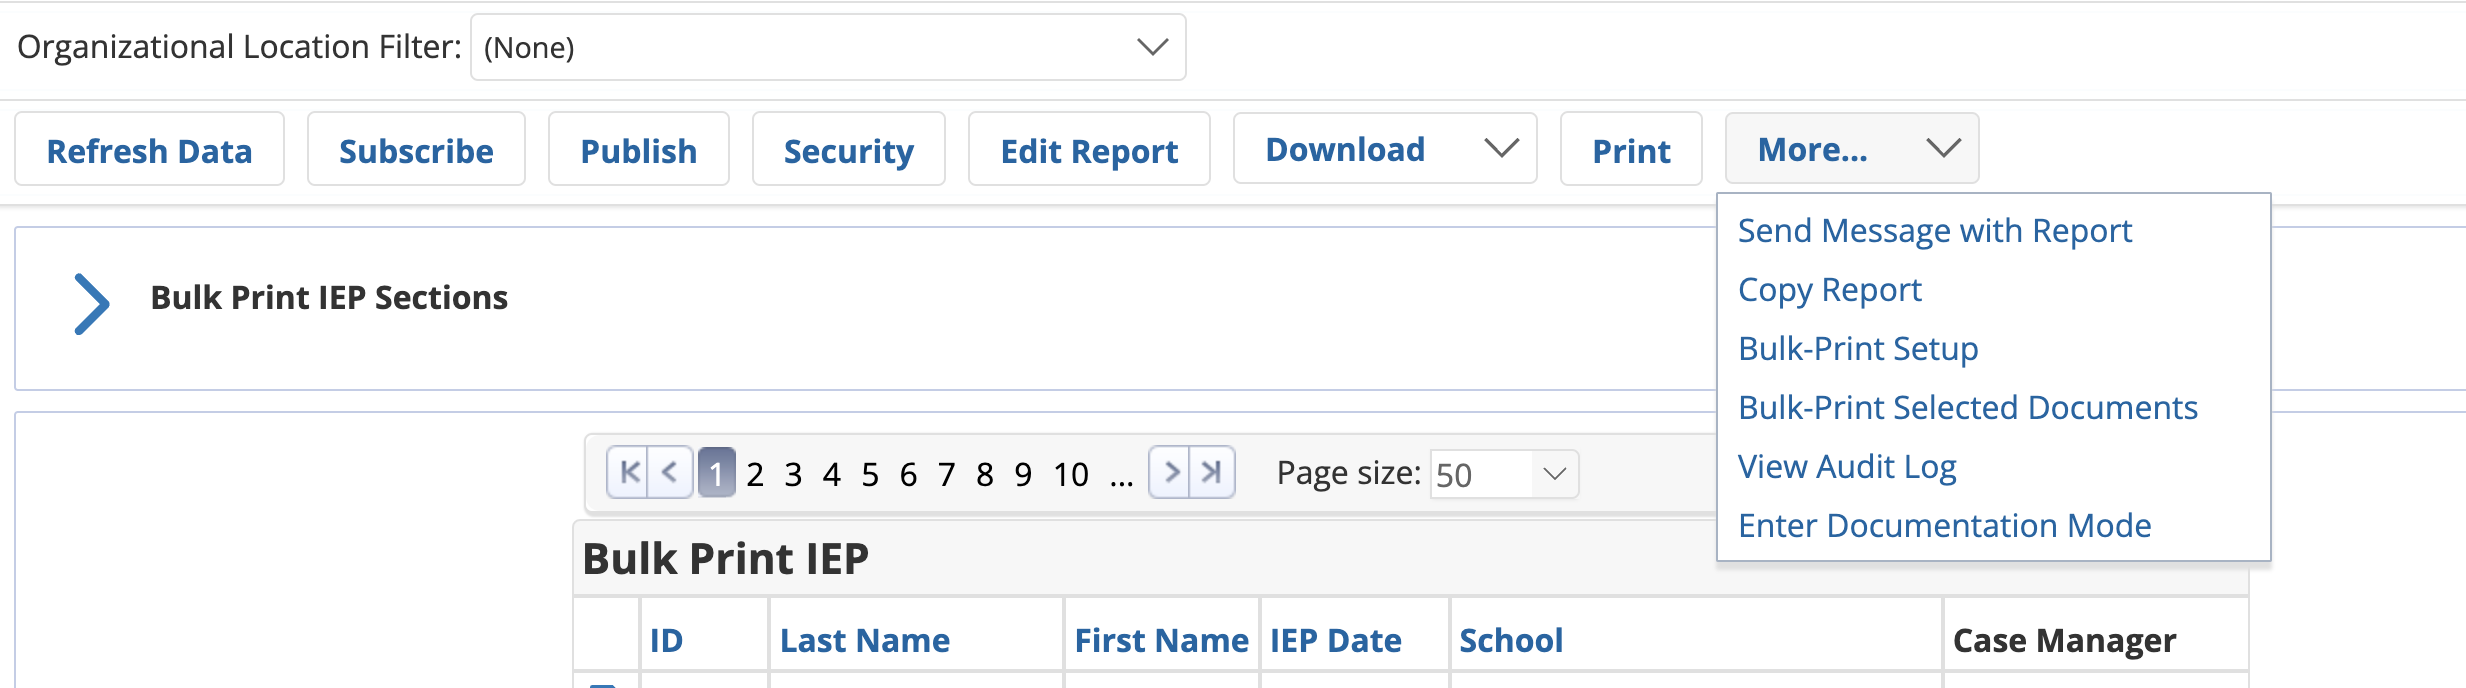Jump to last page using skip-forward icon
The height and width of the screenshot is (688, 2466).
tap(1210, 473)
